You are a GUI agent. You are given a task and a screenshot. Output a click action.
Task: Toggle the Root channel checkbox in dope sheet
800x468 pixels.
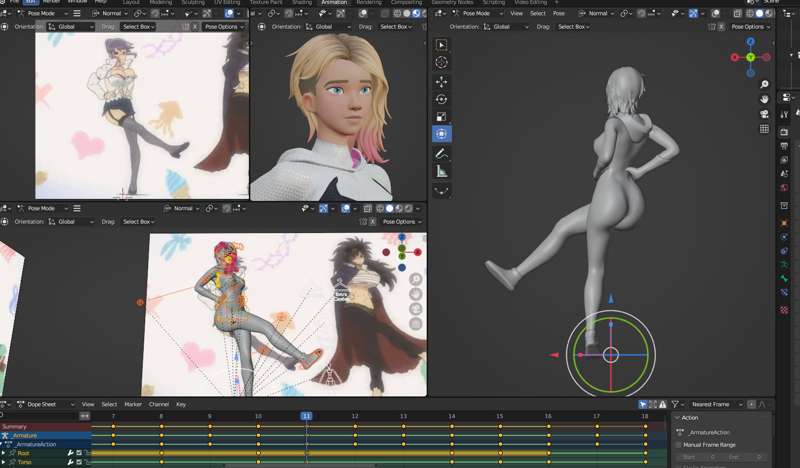point(79,453)
